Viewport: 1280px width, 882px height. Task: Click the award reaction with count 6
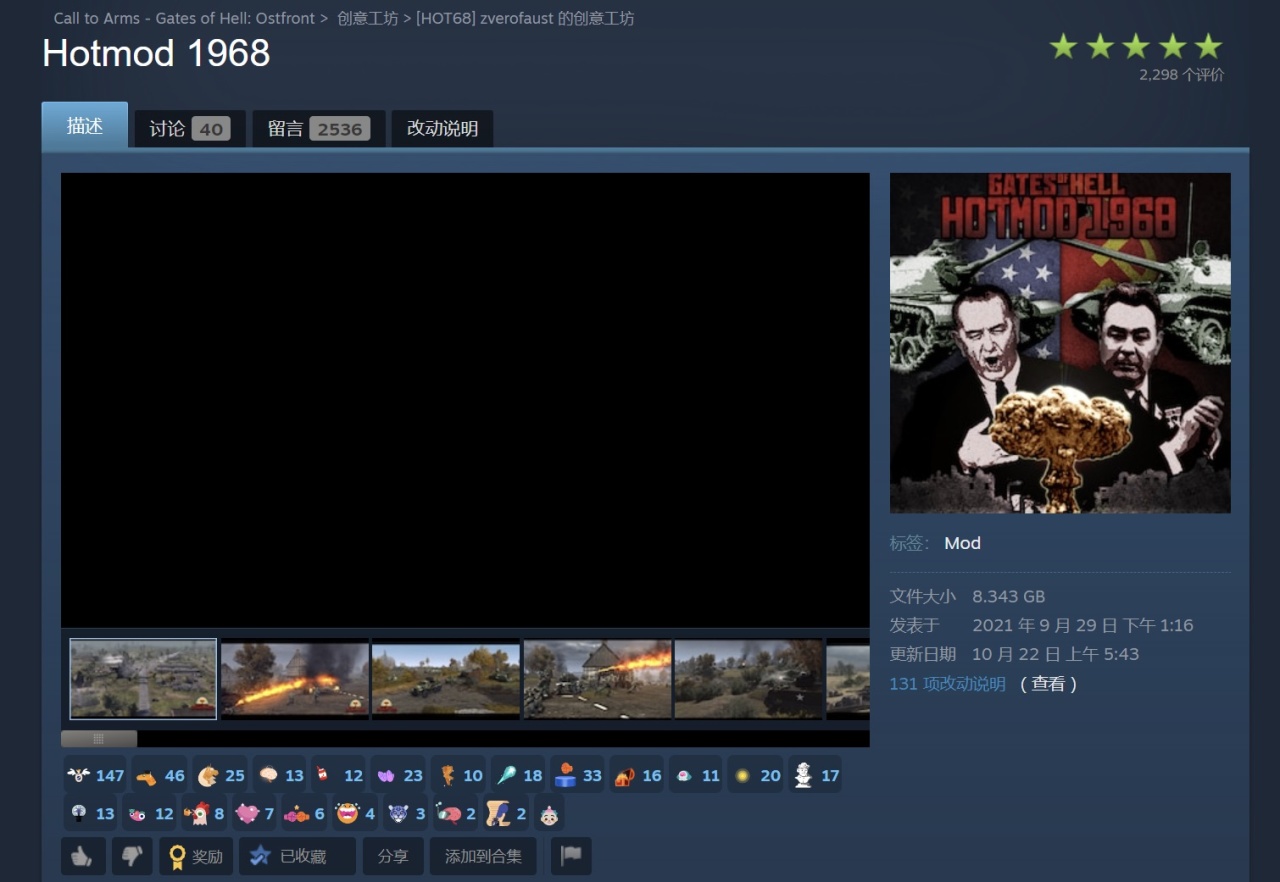(x=305, y=814)
